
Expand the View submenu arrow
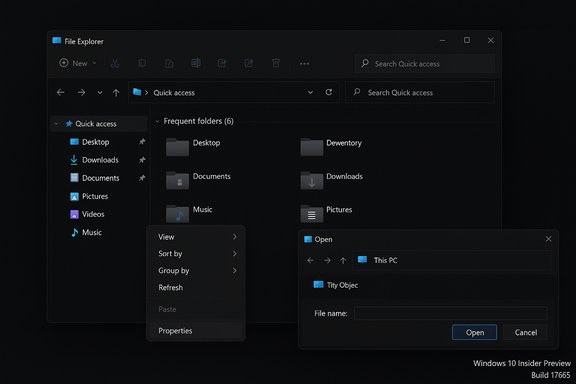pos(234,237)
